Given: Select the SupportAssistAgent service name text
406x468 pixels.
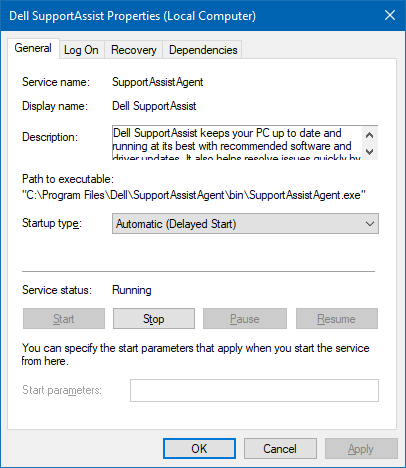Looking at the screenshot, I should [158, 82].
